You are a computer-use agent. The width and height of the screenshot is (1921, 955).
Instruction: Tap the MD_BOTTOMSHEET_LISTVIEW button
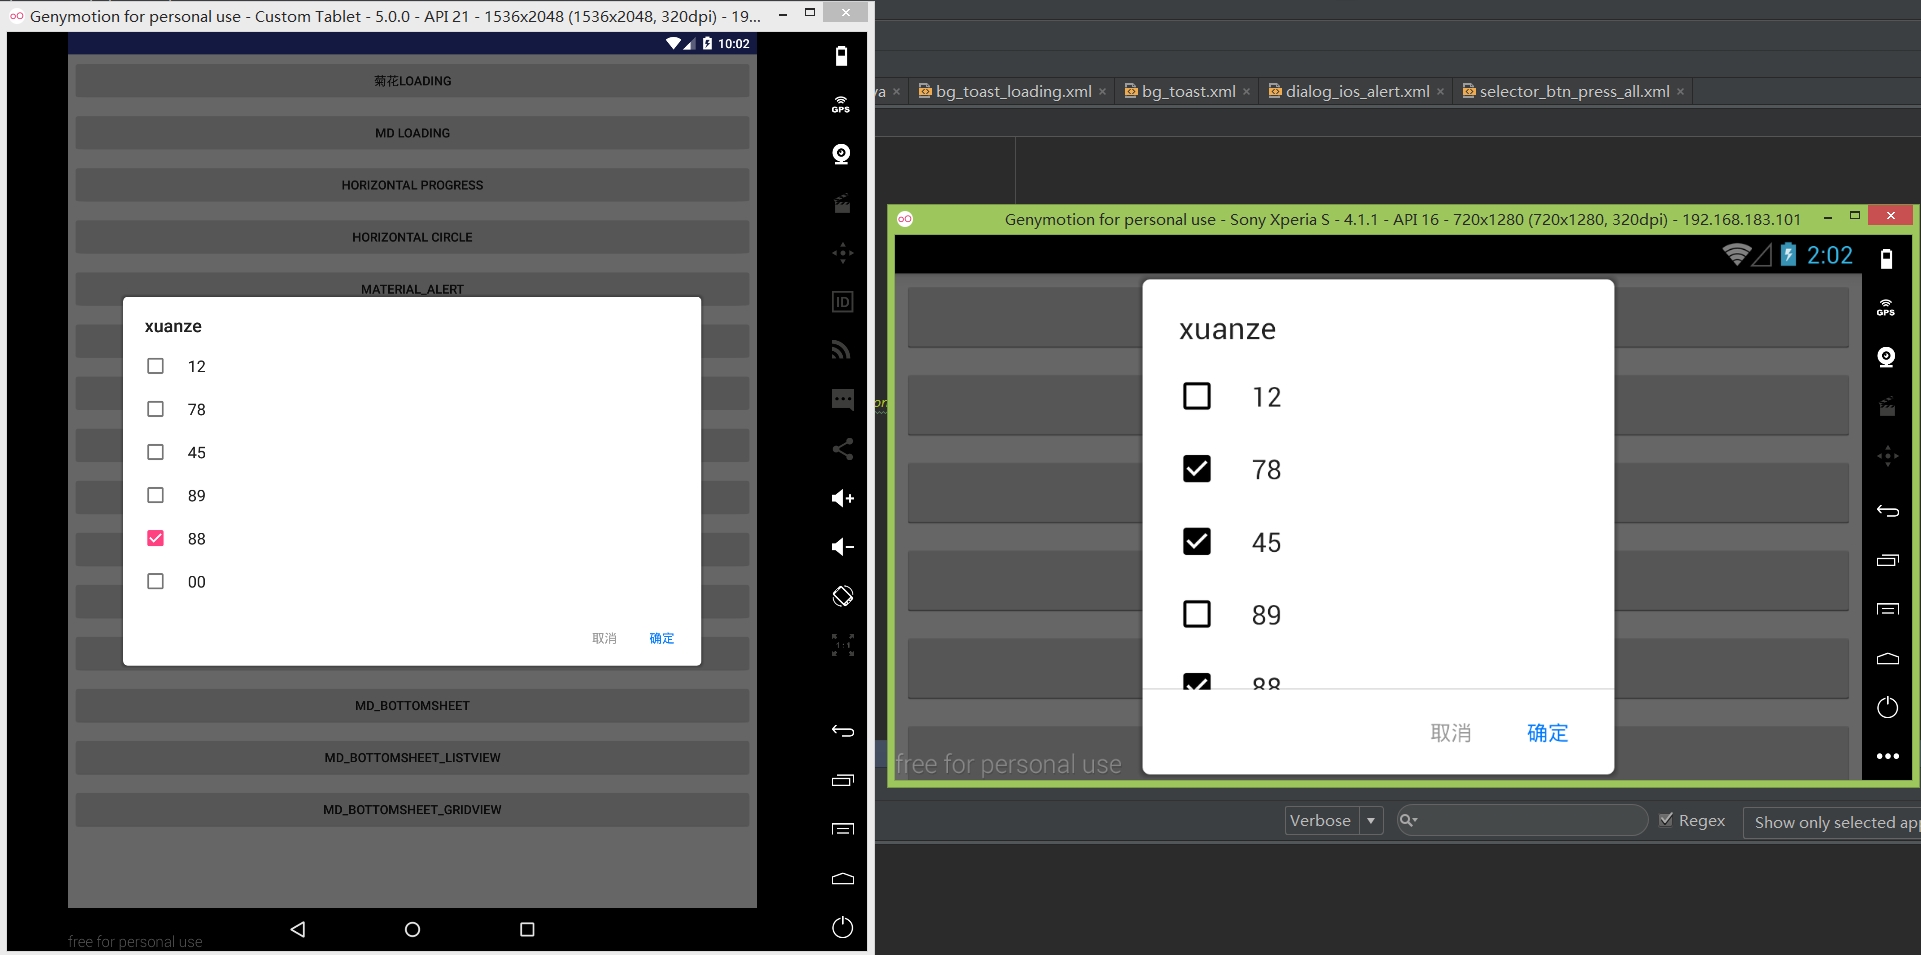[x=412, y=757]
